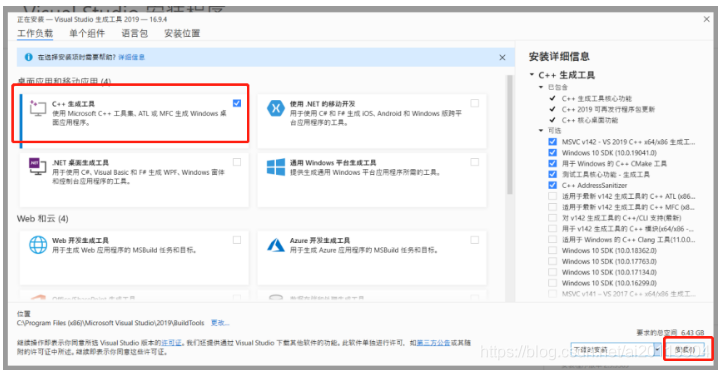719x370 pixels.
Task: Click the blue info icon in help banner
Action: pyautogui.click(x=28, y=57)
